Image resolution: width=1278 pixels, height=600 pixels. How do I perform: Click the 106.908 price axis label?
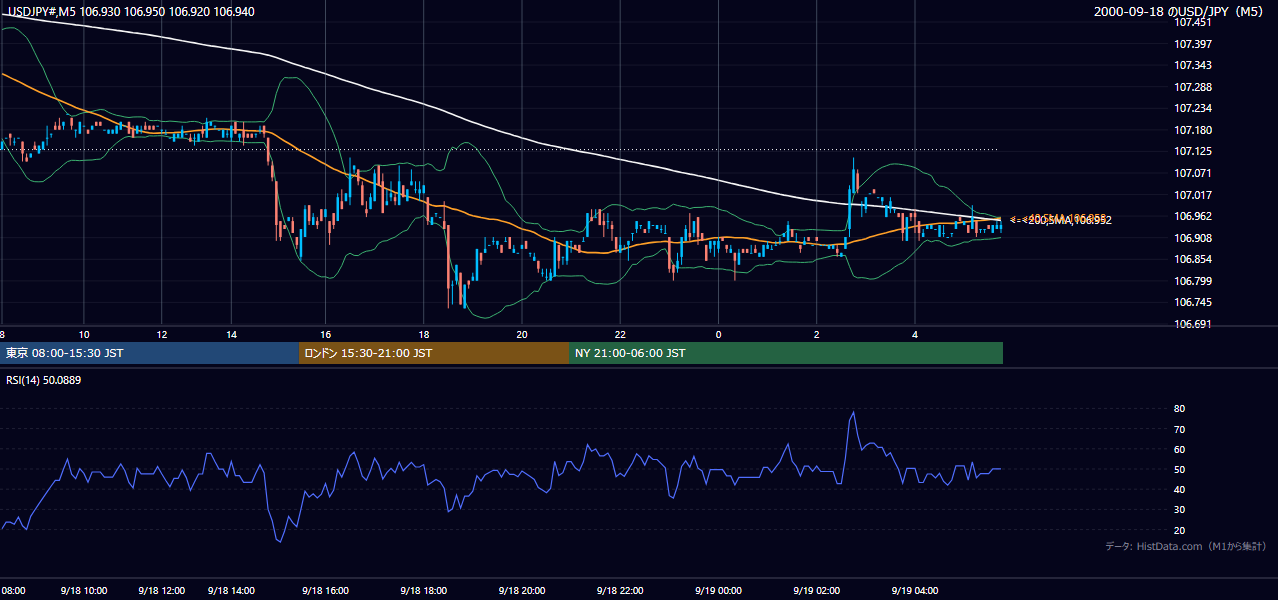[x=1194, y=238]
